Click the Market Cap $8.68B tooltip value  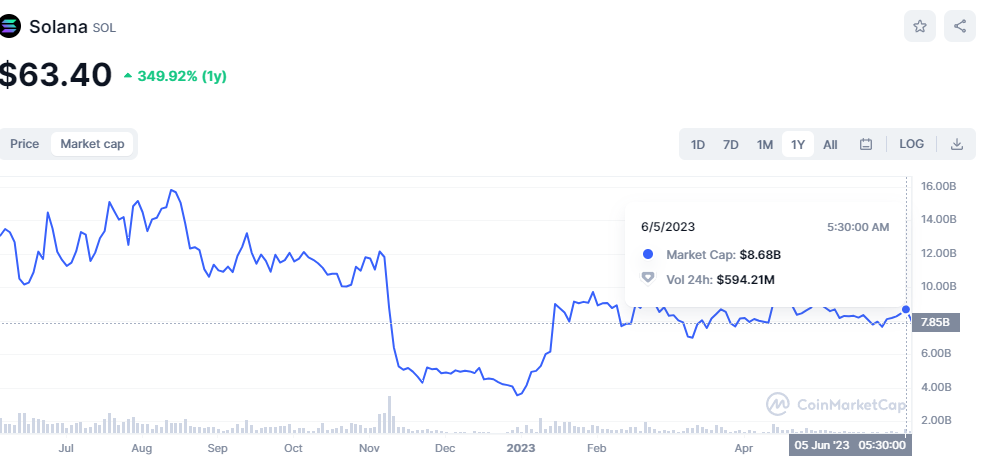pyautogui.click(x=760, y=255)
